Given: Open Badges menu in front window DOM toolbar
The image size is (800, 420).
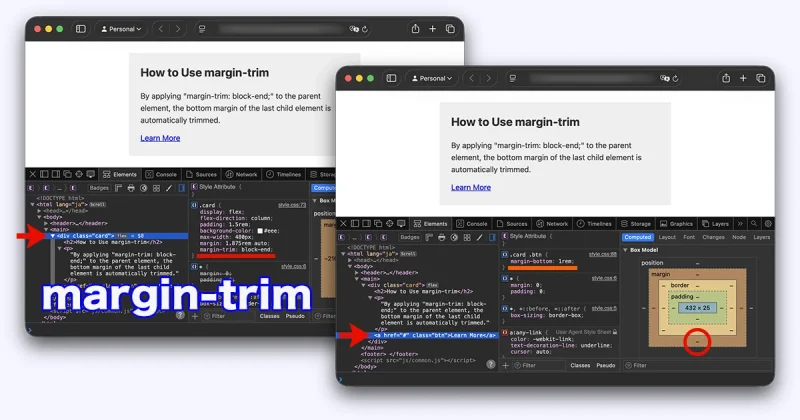Looking at the screenshot, I should click(409, 237).
